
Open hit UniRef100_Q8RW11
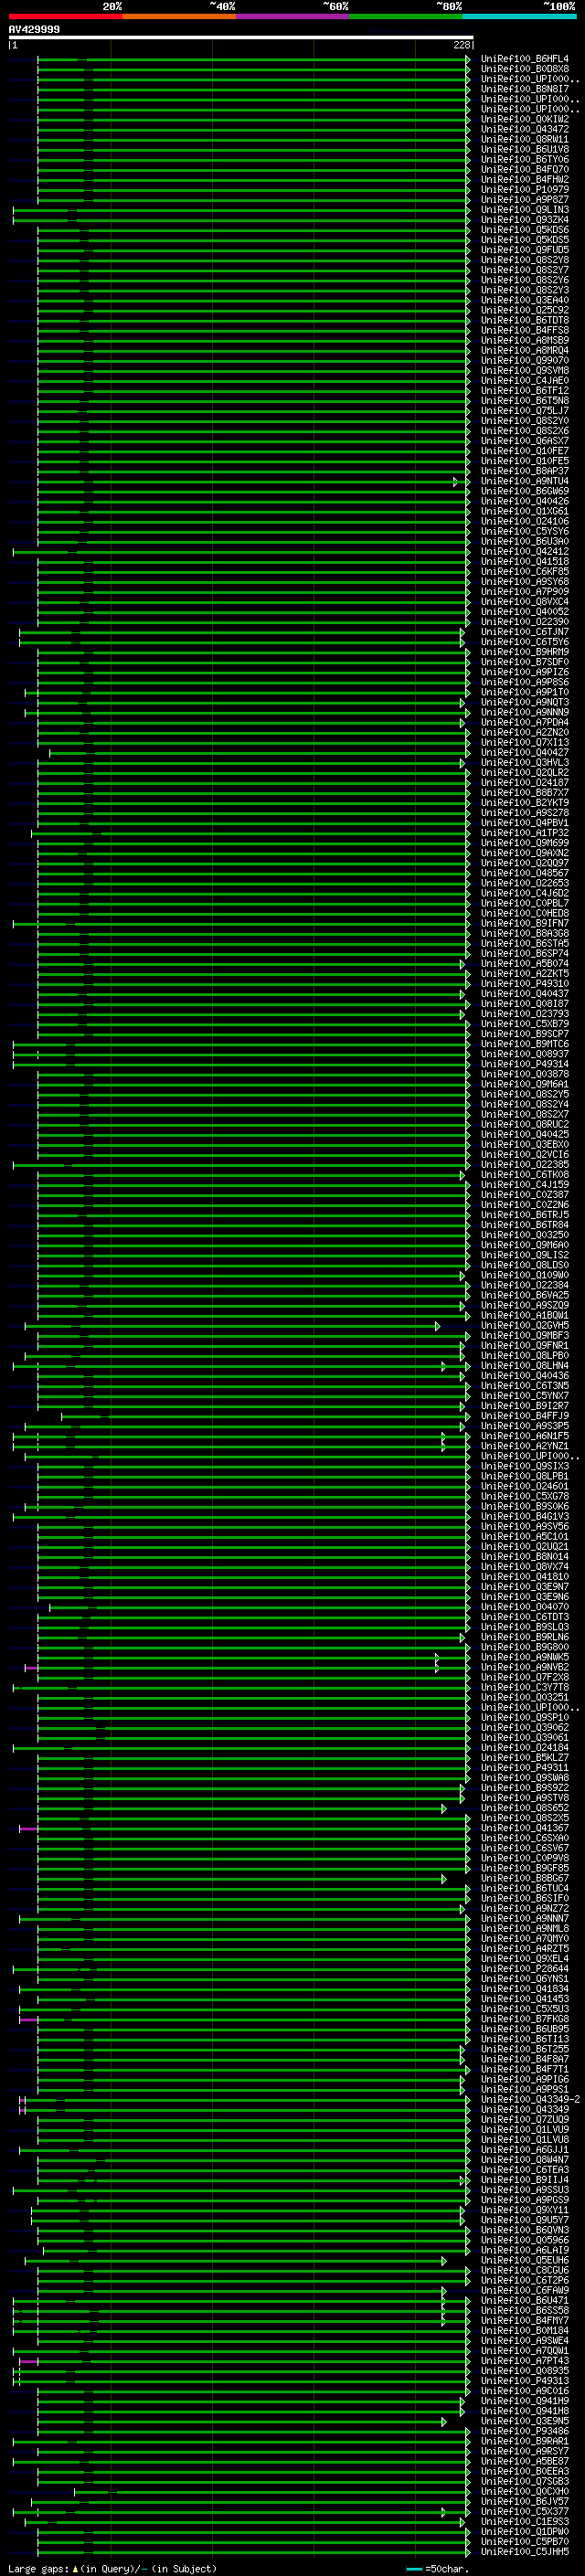(x=525, y=139)
